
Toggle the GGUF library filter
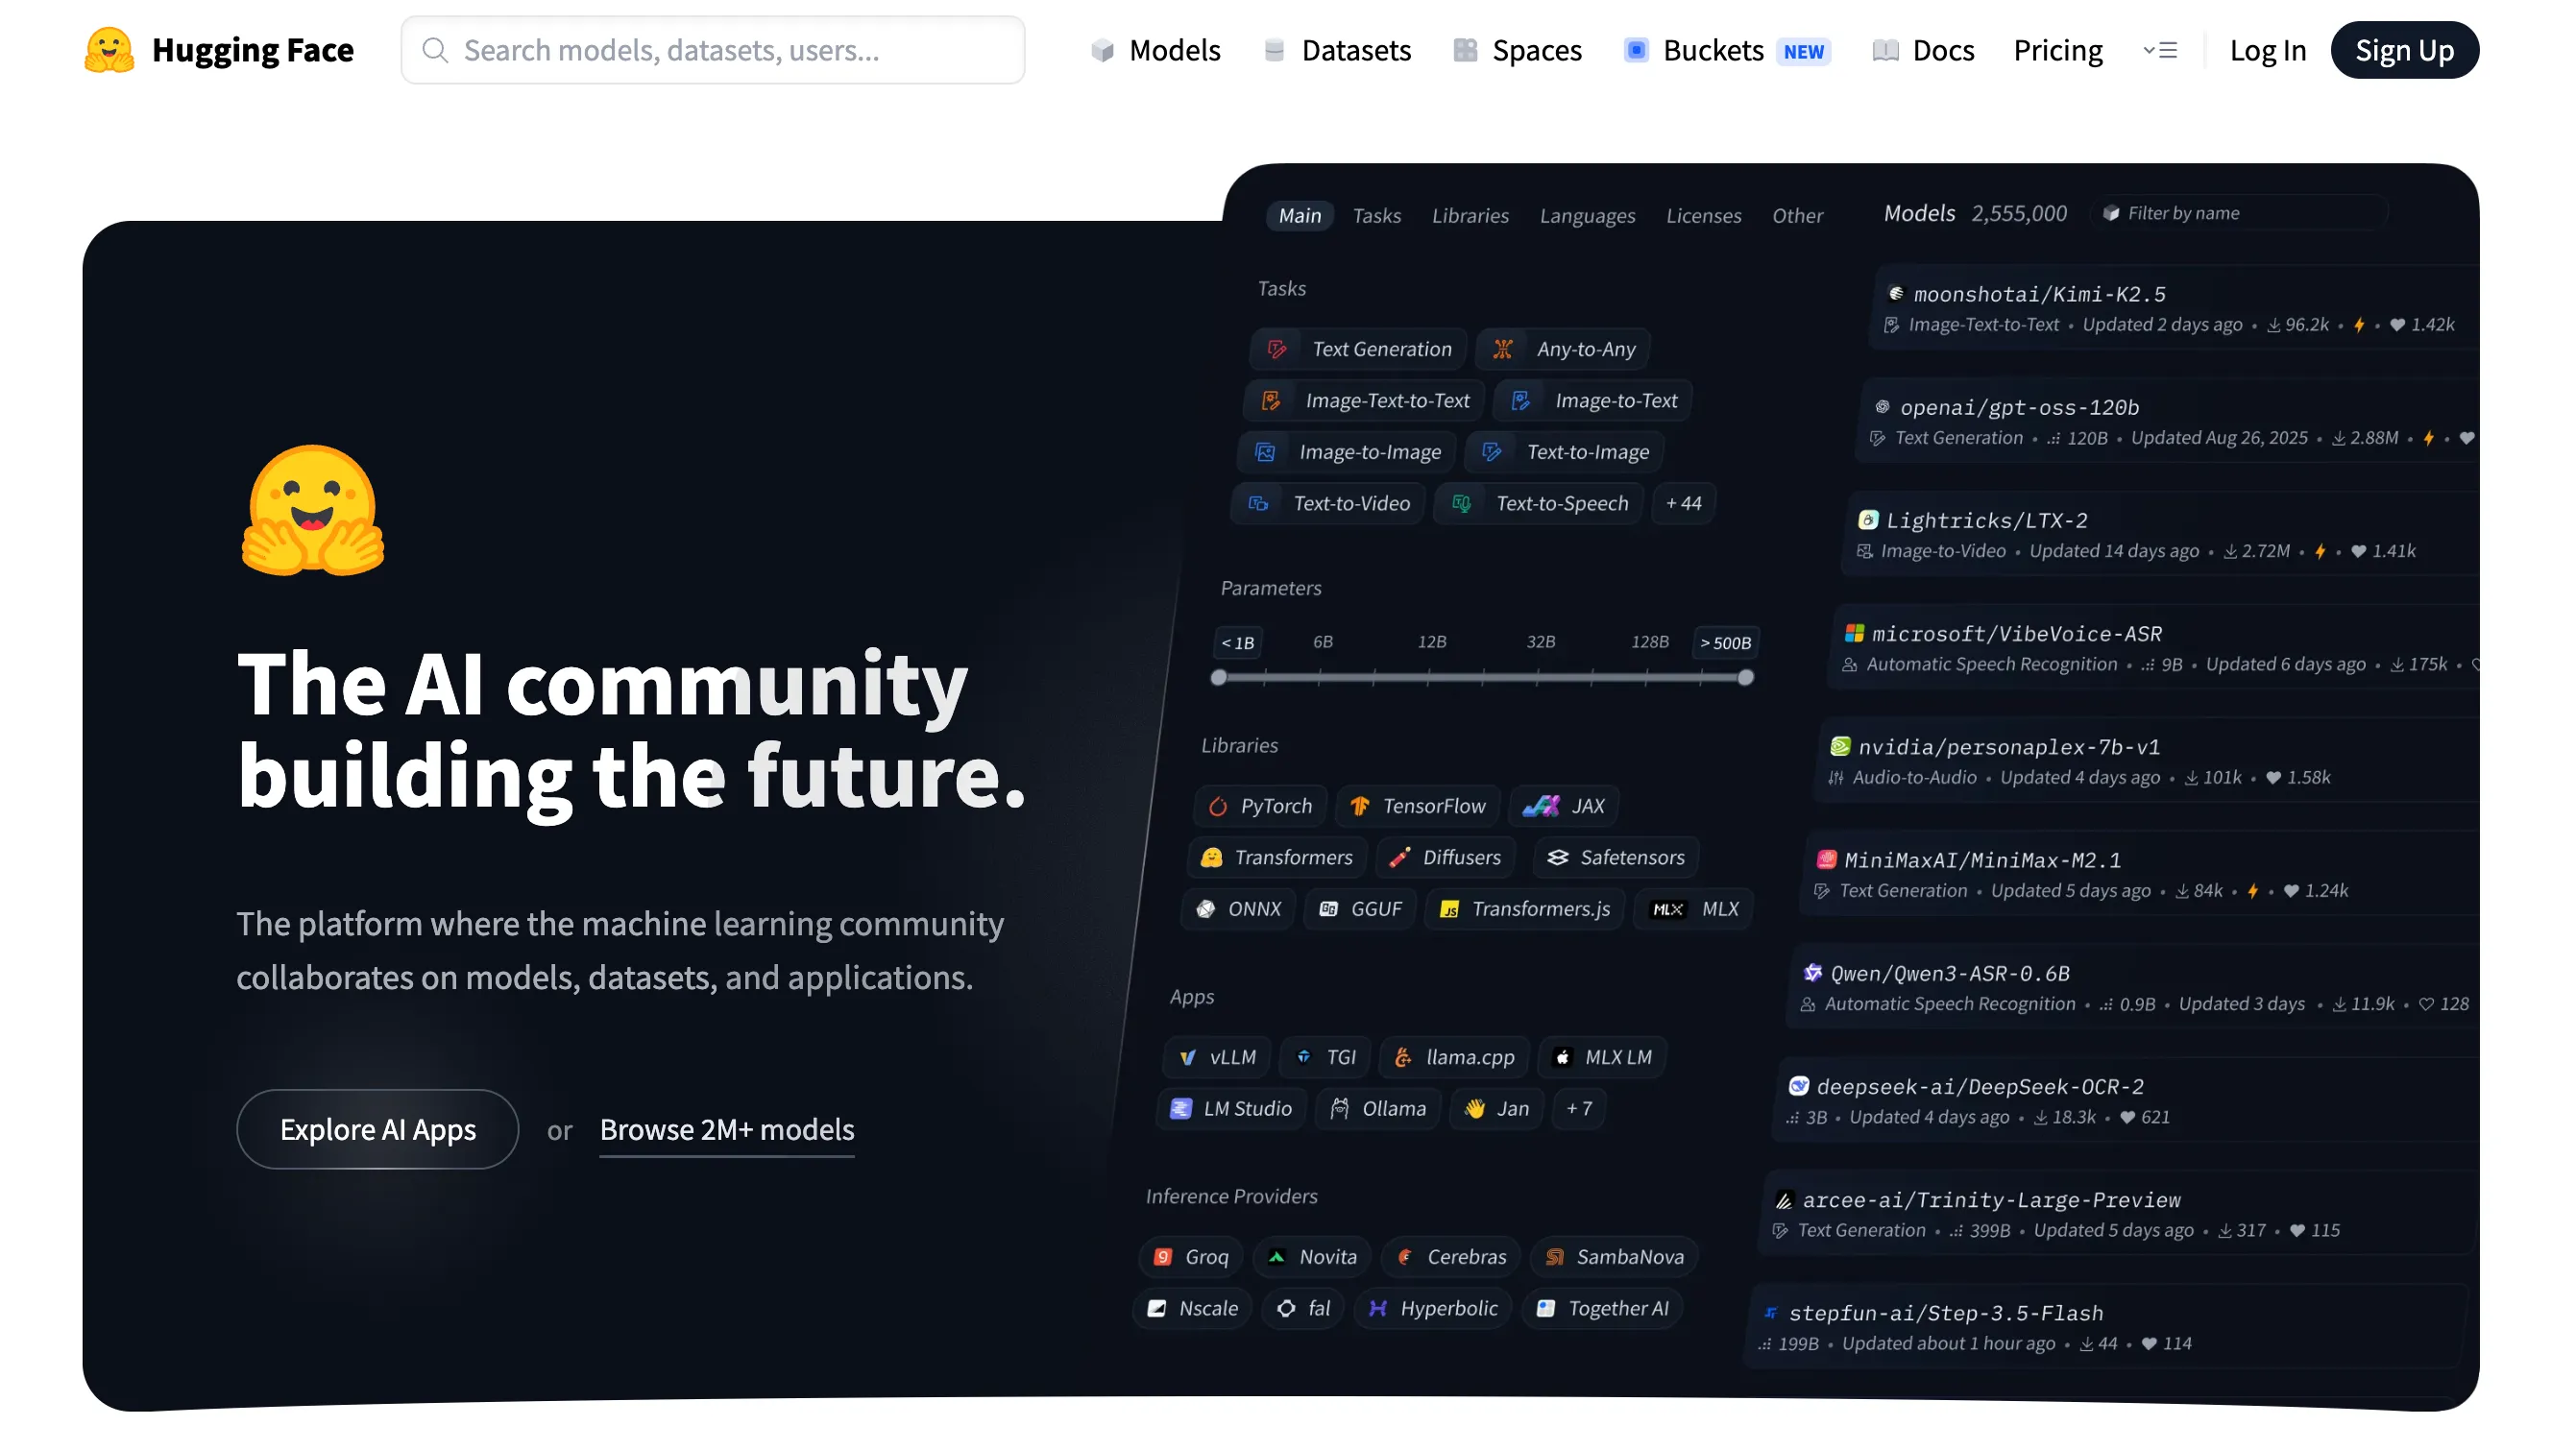(x=1360, y=909)
